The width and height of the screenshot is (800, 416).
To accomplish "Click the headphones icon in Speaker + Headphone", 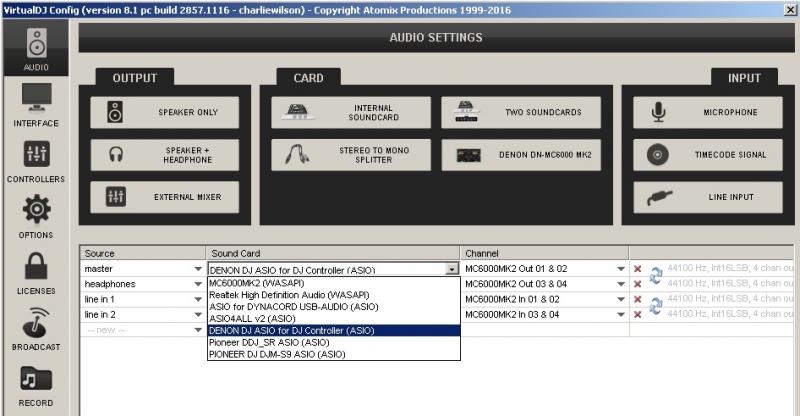I will tap(116, 155).
